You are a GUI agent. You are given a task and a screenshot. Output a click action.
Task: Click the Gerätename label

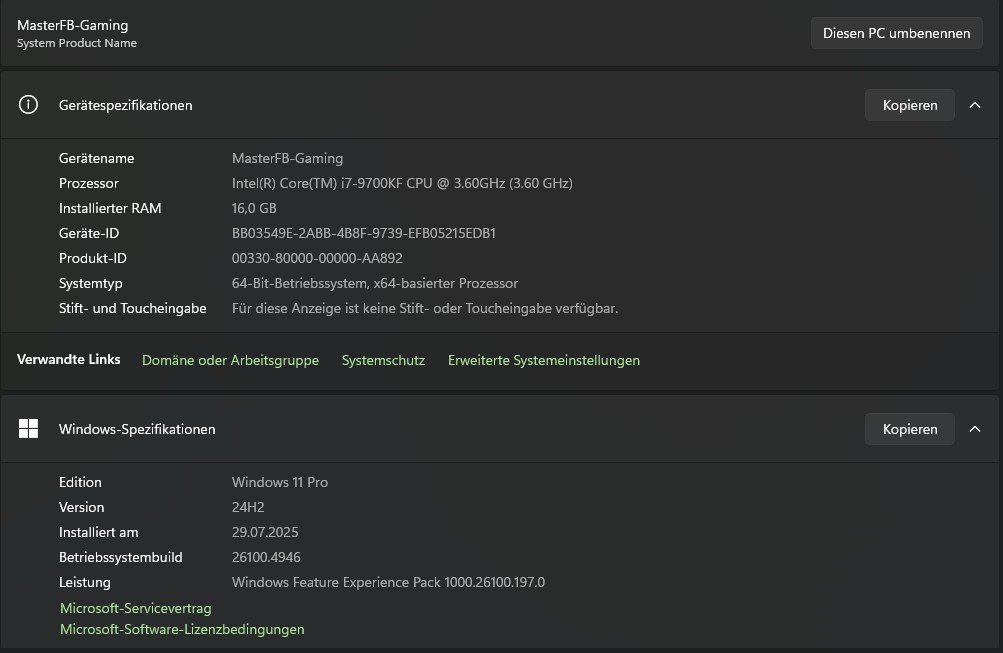pos(97,158)
